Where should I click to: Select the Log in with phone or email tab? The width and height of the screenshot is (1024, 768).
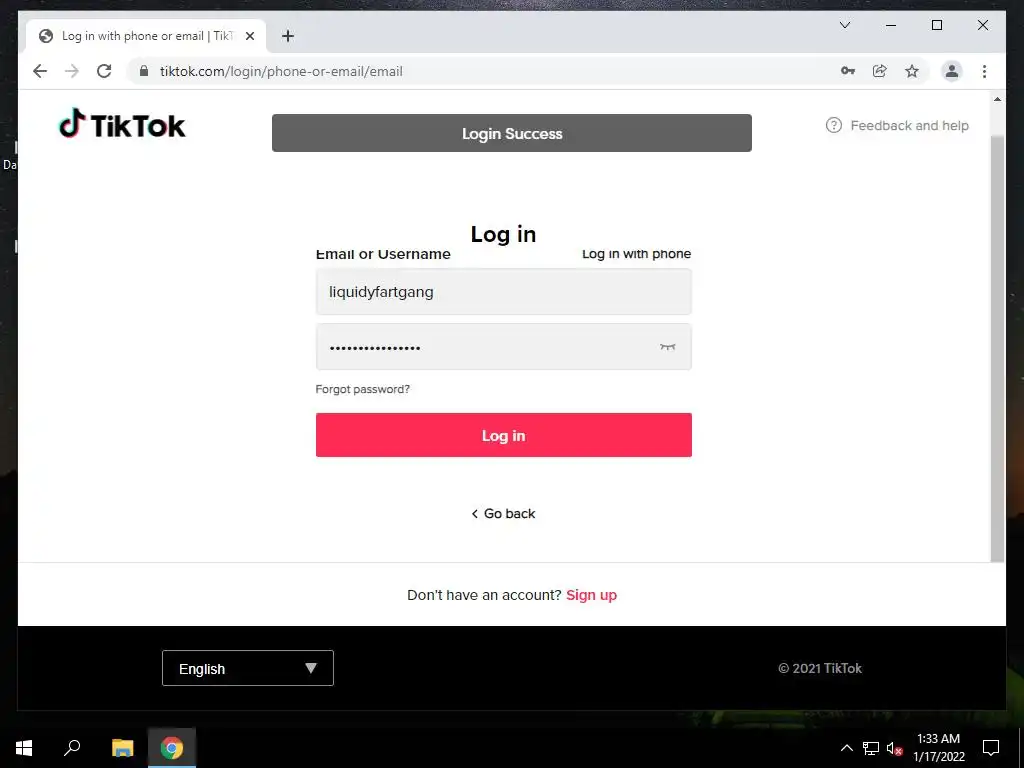[x=146, y=36]
